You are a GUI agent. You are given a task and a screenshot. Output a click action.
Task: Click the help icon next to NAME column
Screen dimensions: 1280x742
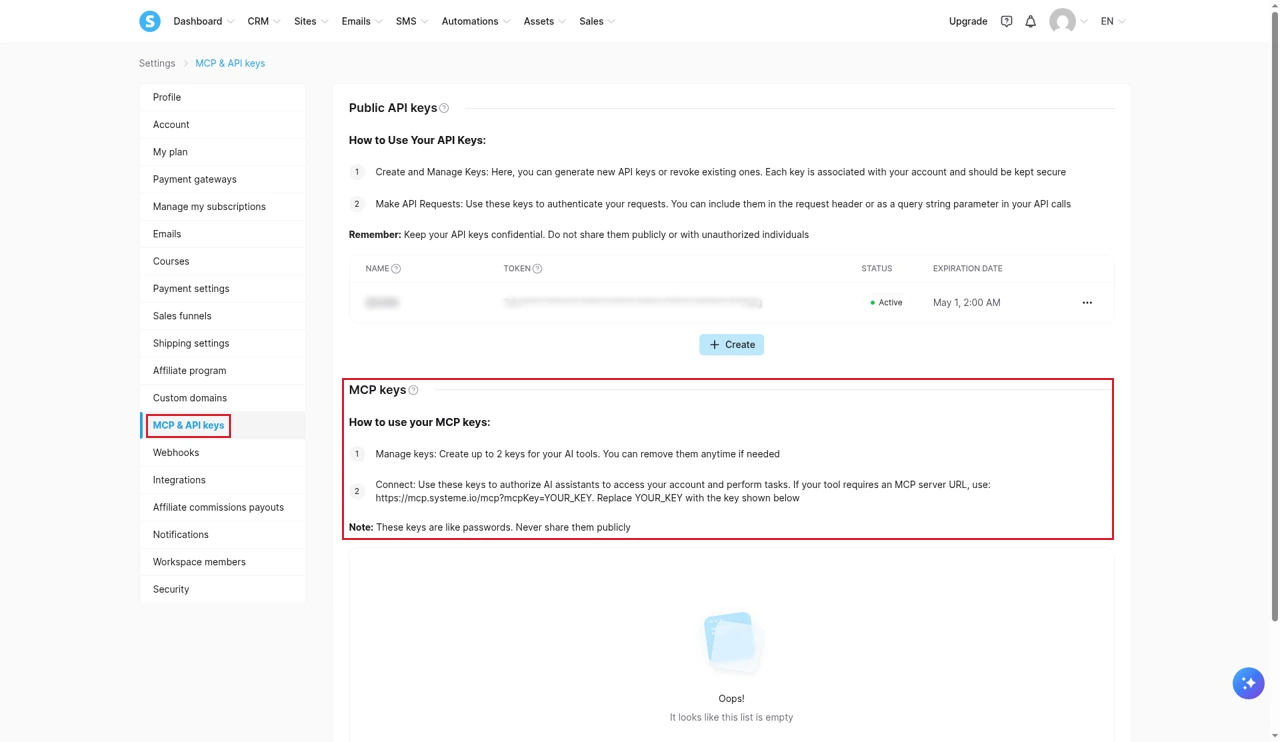click(396, 268)
